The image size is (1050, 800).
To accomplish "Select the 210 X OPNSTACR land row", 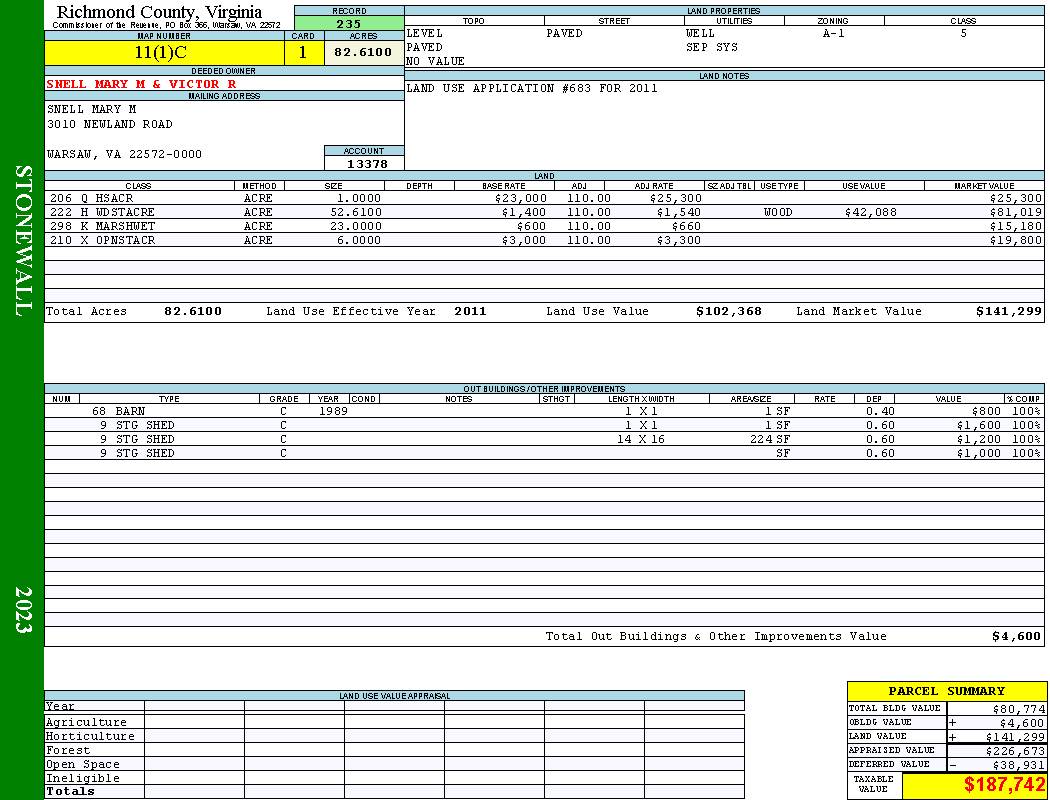I will click(x=544, y=240).
